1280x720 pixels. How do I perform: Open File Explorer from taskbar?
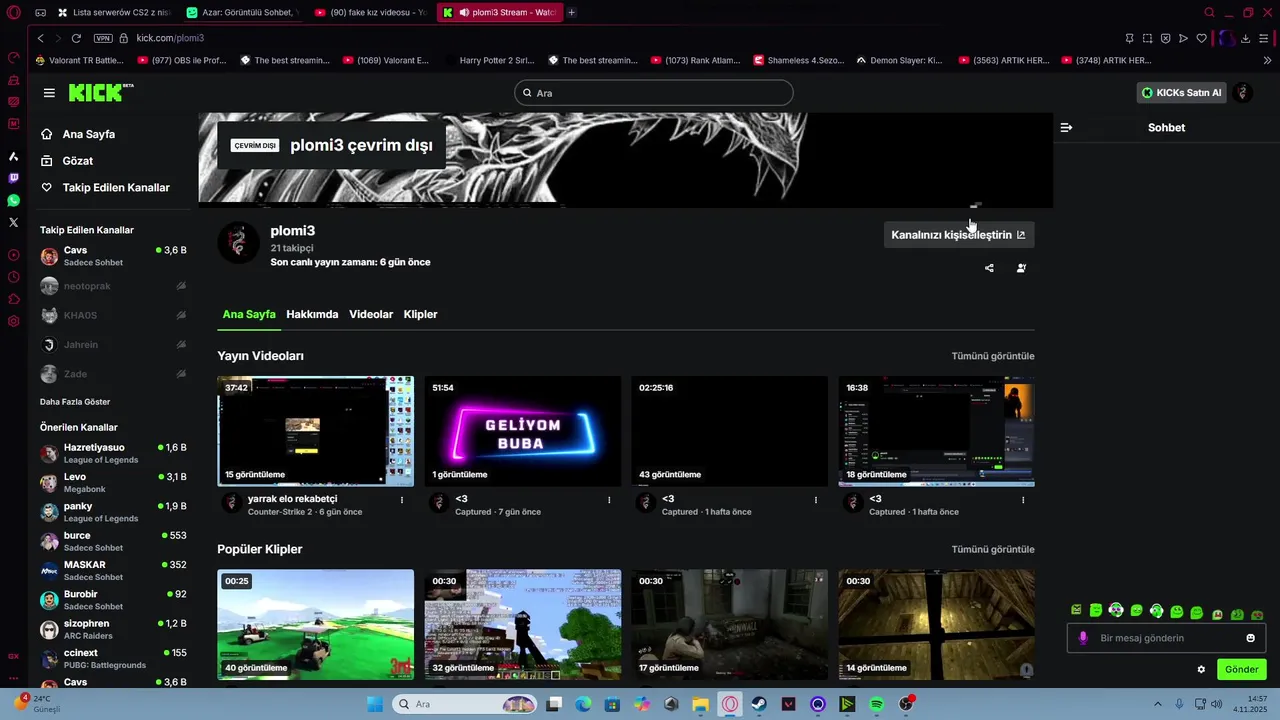pyautogui.click(x=701, y=704)
